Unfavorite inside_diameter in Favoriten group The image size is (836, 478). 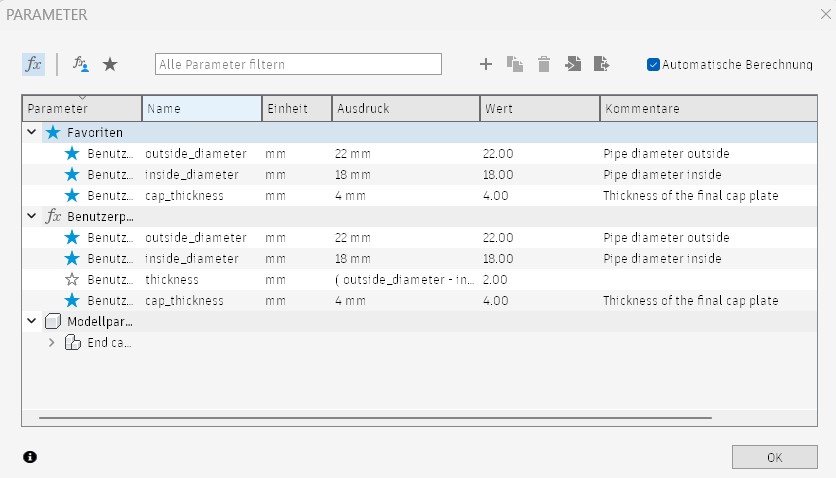tap(71, 174)
